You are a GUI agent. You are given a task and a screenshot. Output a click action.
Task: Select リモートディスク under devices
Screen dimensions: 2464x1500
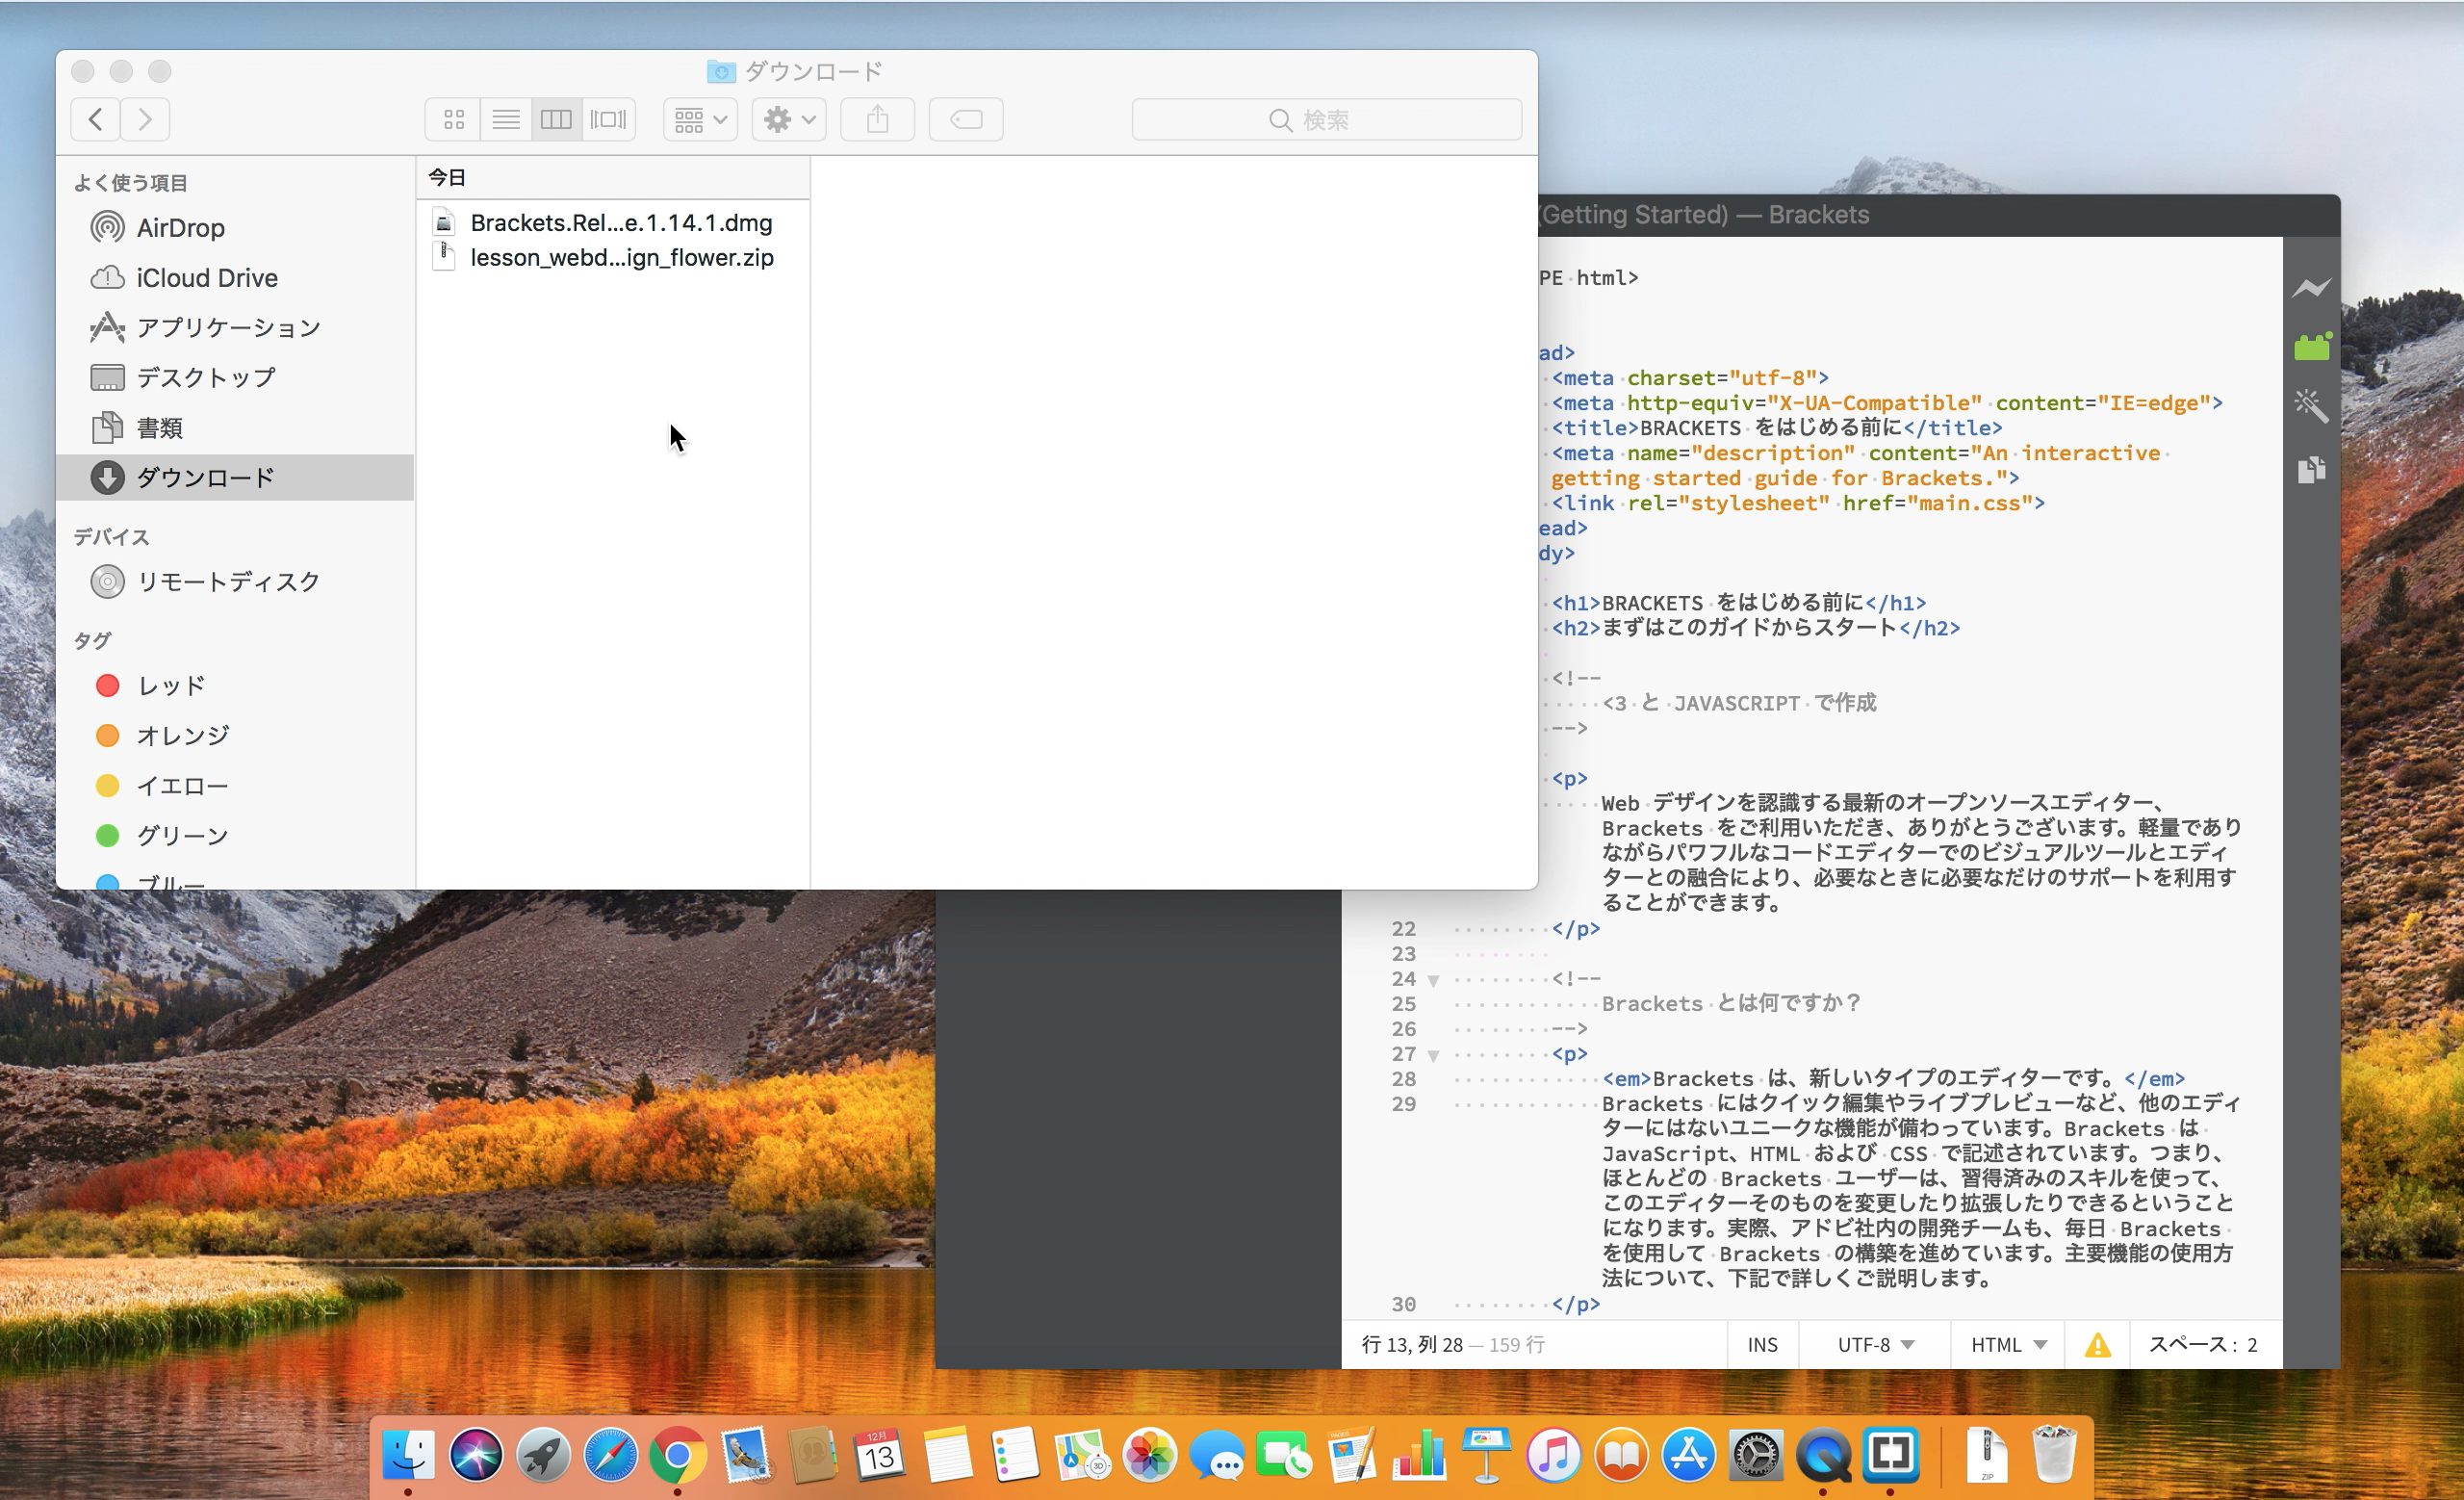236,581
